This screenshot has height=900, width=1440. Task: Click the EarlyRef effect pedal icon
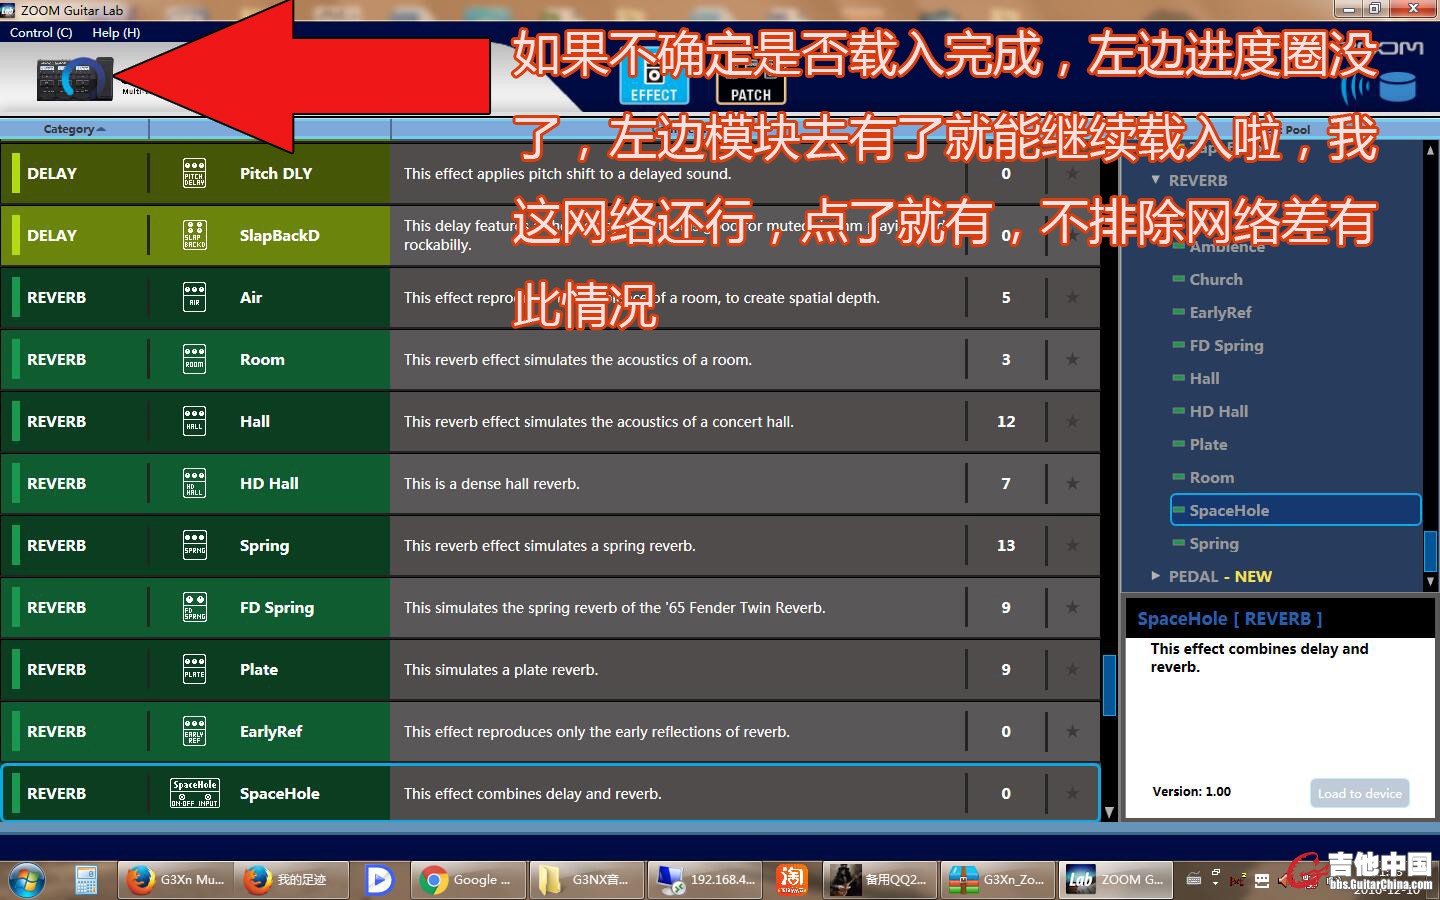[x=195, y=731]
